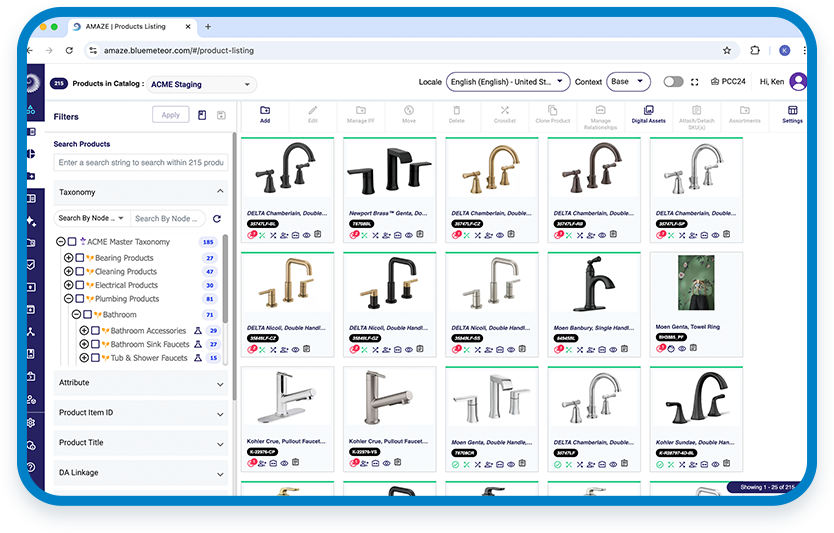Click the Attach/Detach SKU(s) toolbar icon
This screenshot has height=533, width=834.
point(696,110)
